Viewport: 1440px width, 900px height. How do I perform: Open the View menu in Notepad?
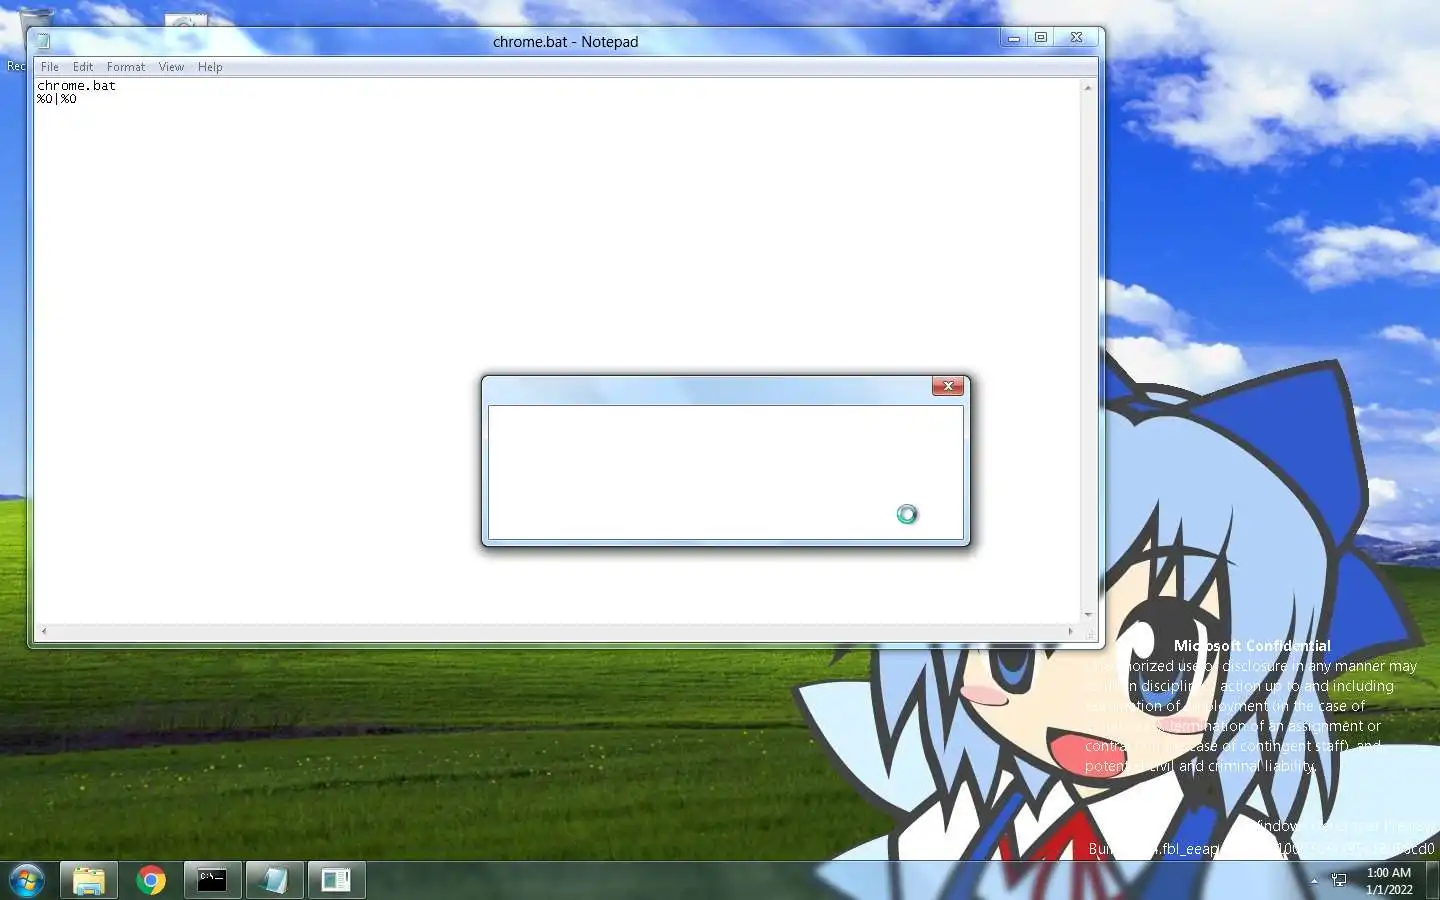[x=171, y=67]
